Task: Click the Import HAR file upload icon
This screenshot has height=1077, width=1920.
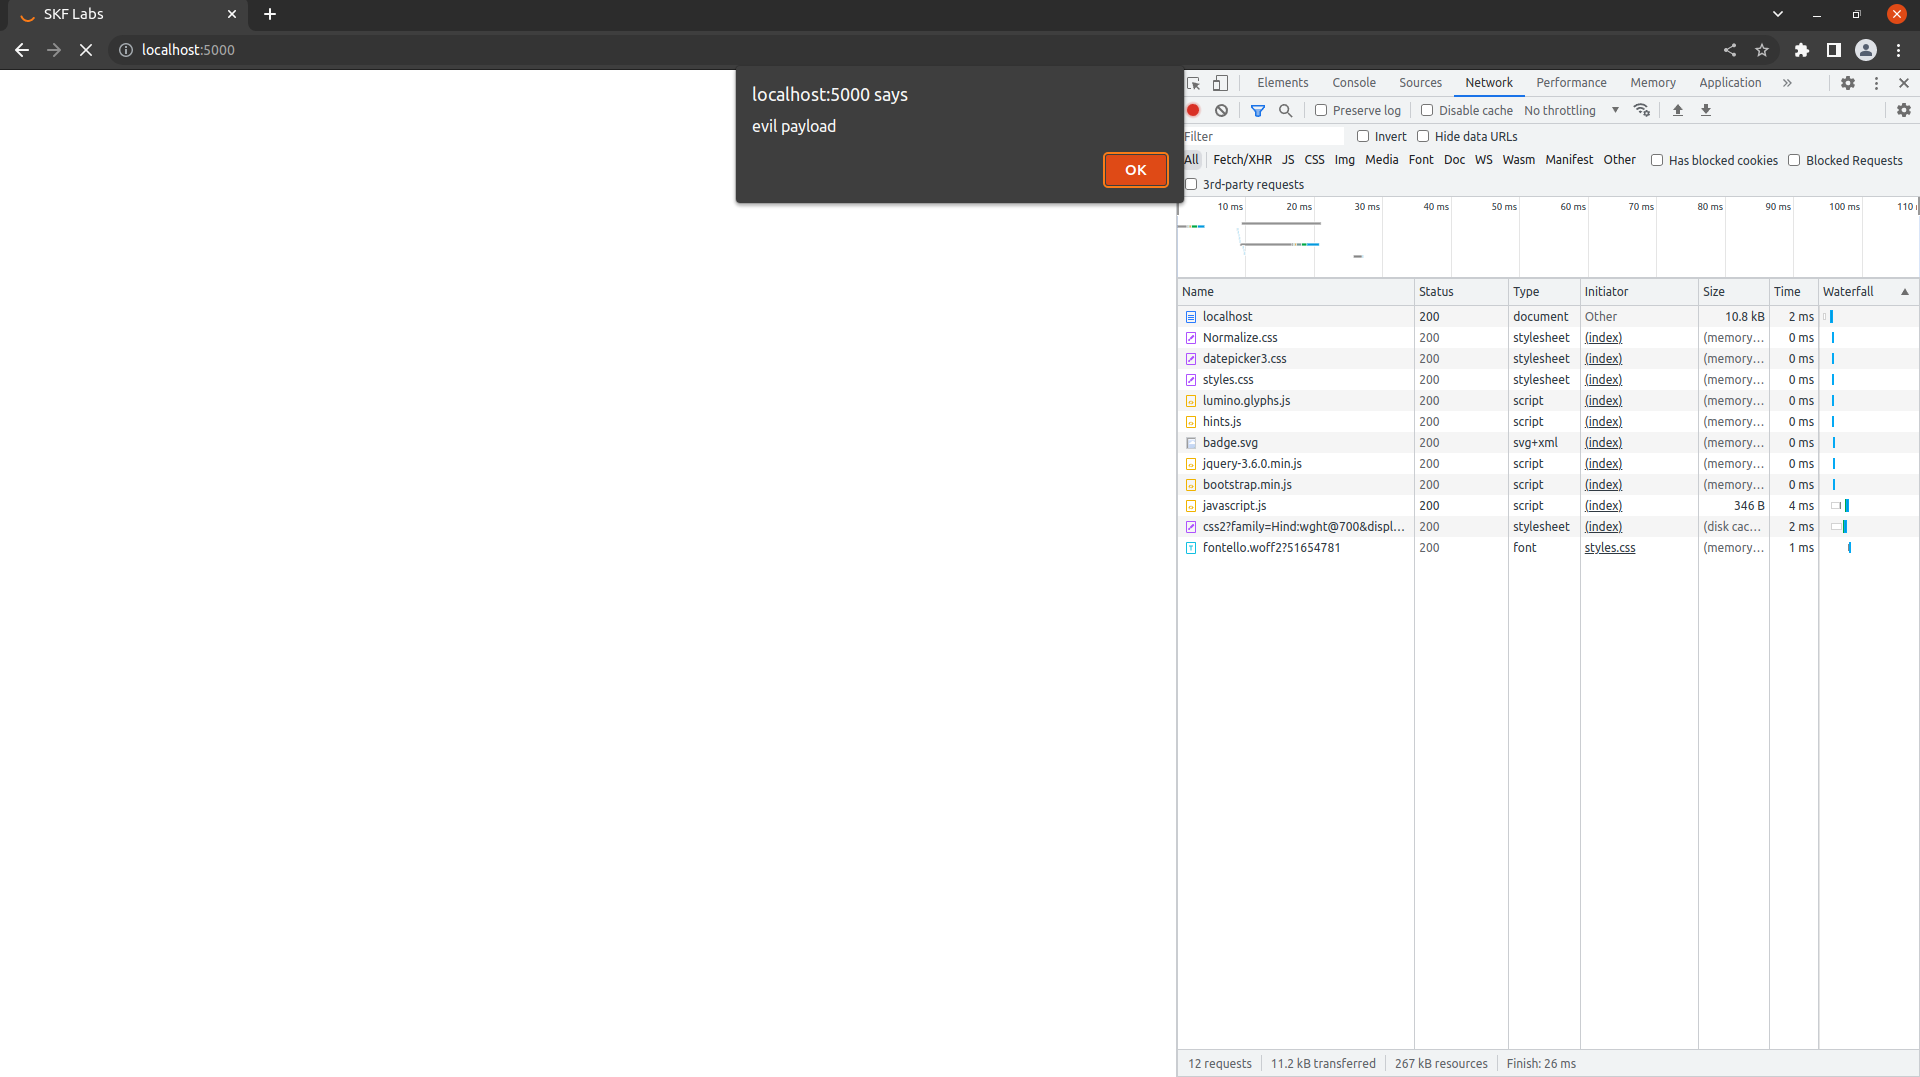Action: pyautogui.click(x=1678, y=110)
